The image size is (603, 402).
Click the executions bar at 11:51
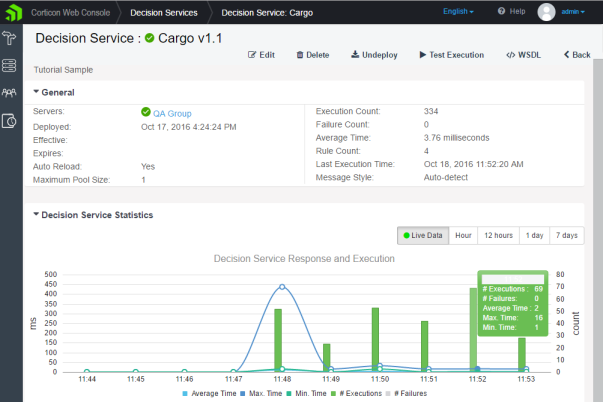pyautogui.click(x=425, y=346)
